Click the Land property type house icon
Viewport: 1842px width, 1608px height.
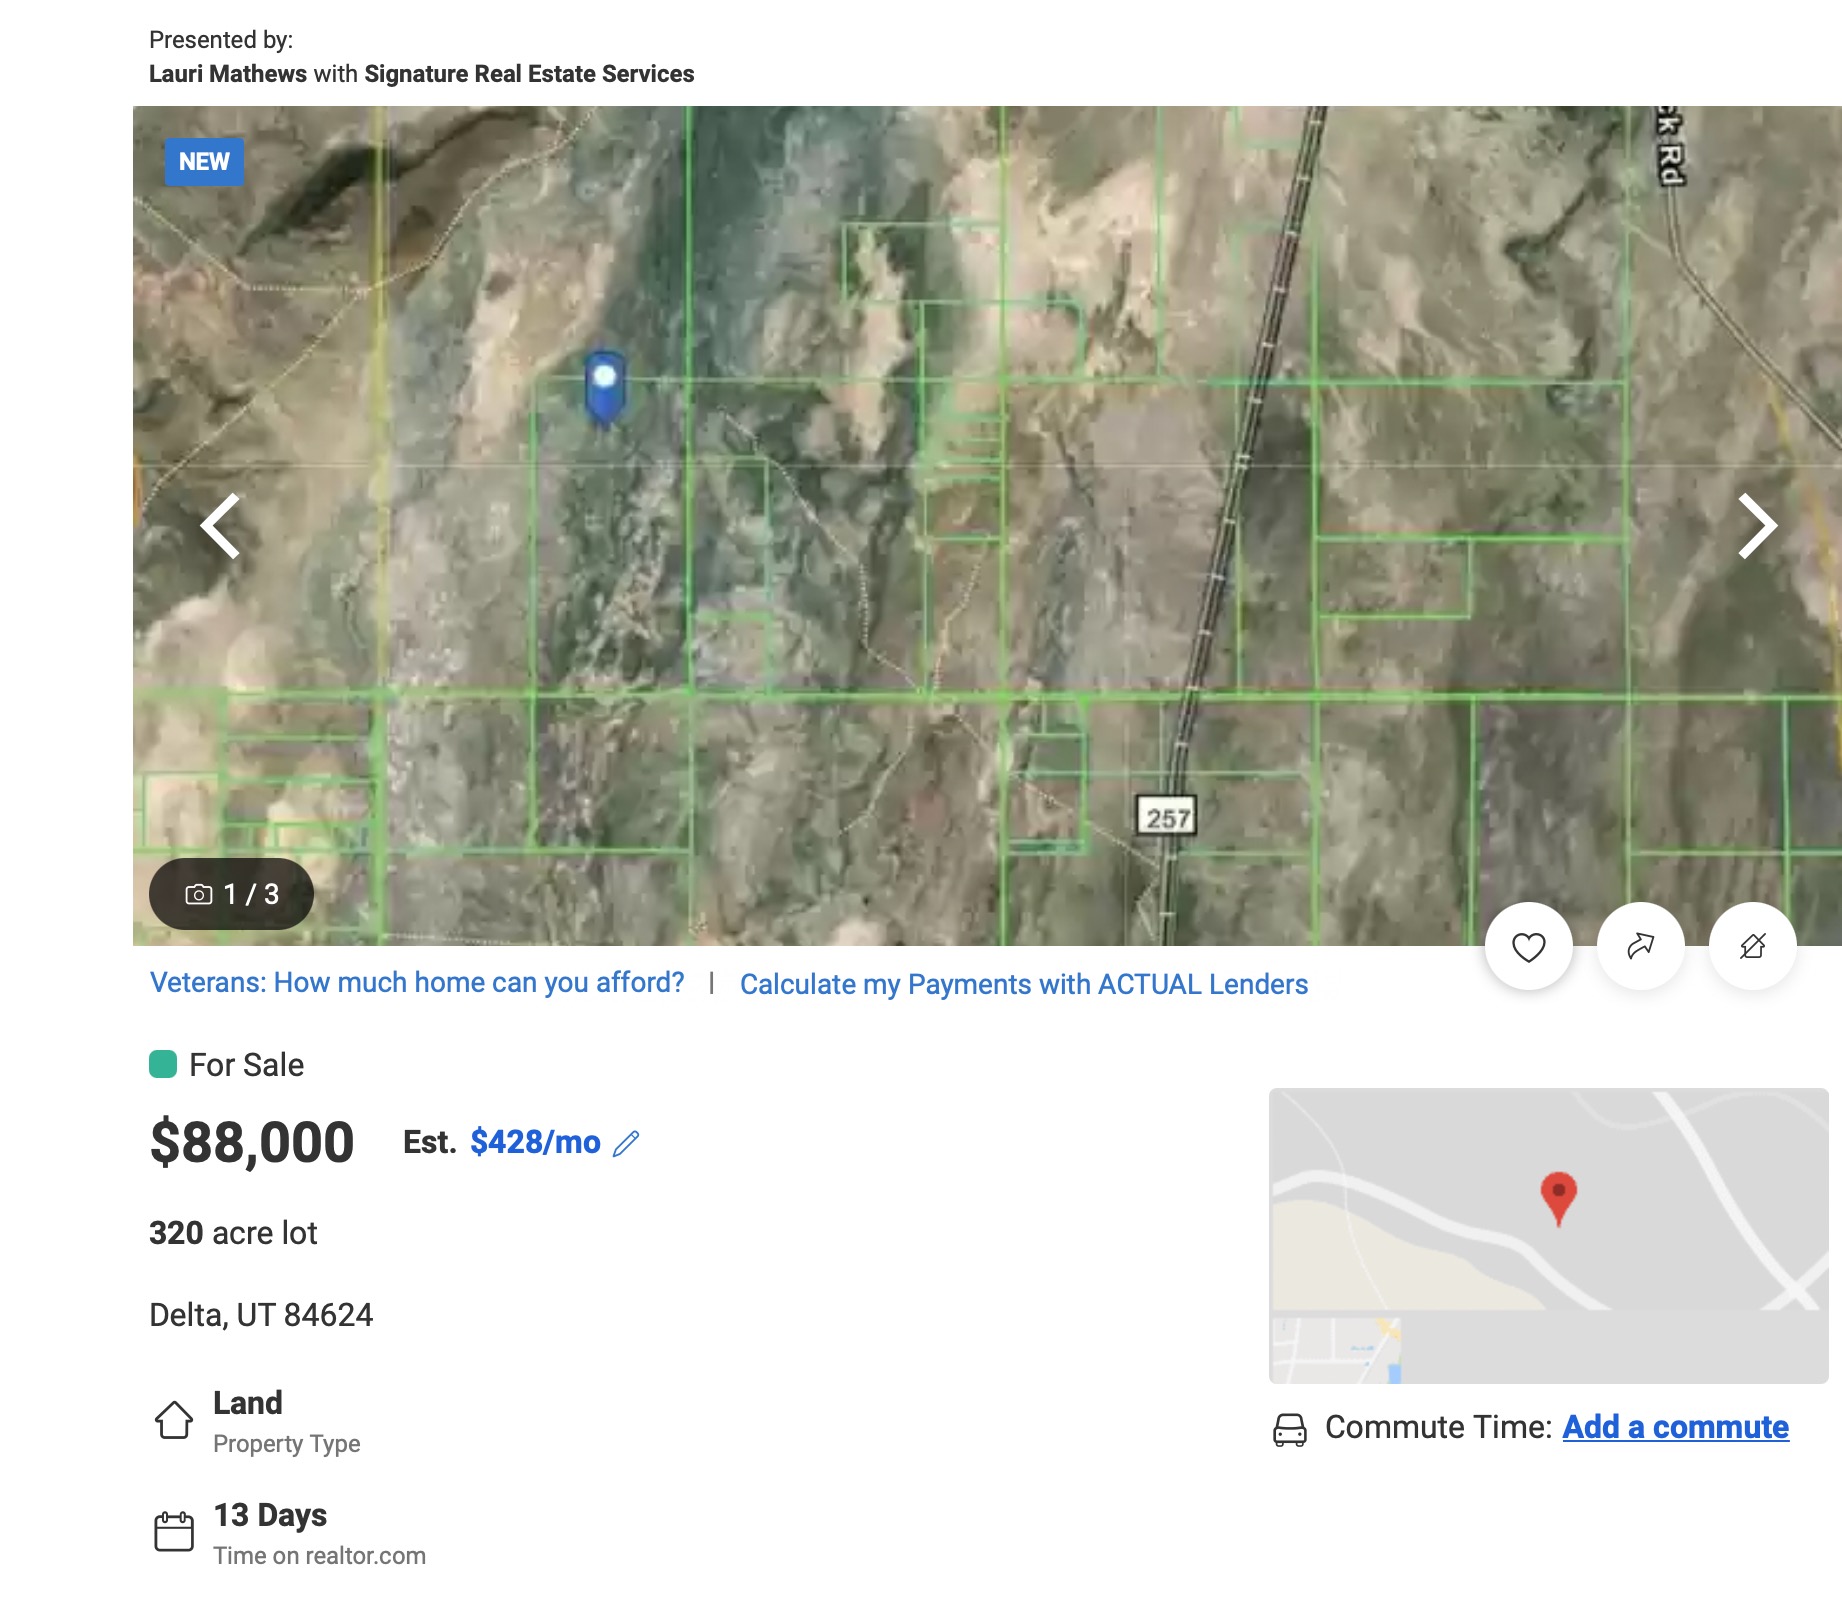pyautogui.click(x=174, y=1419)
